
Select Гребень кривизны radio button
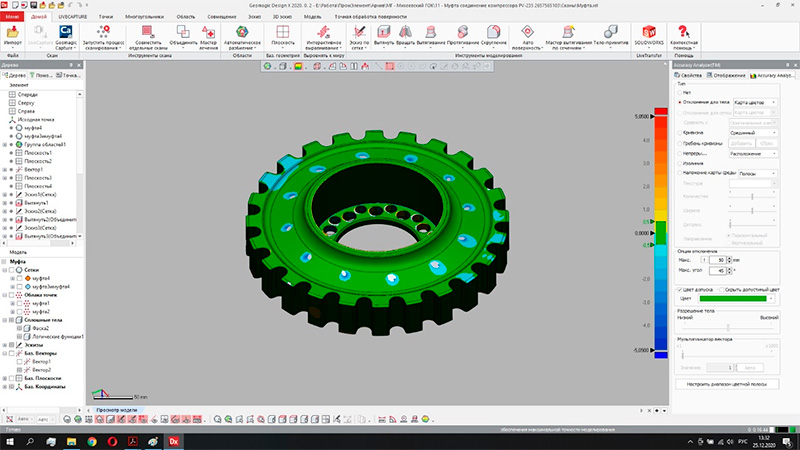680,143
